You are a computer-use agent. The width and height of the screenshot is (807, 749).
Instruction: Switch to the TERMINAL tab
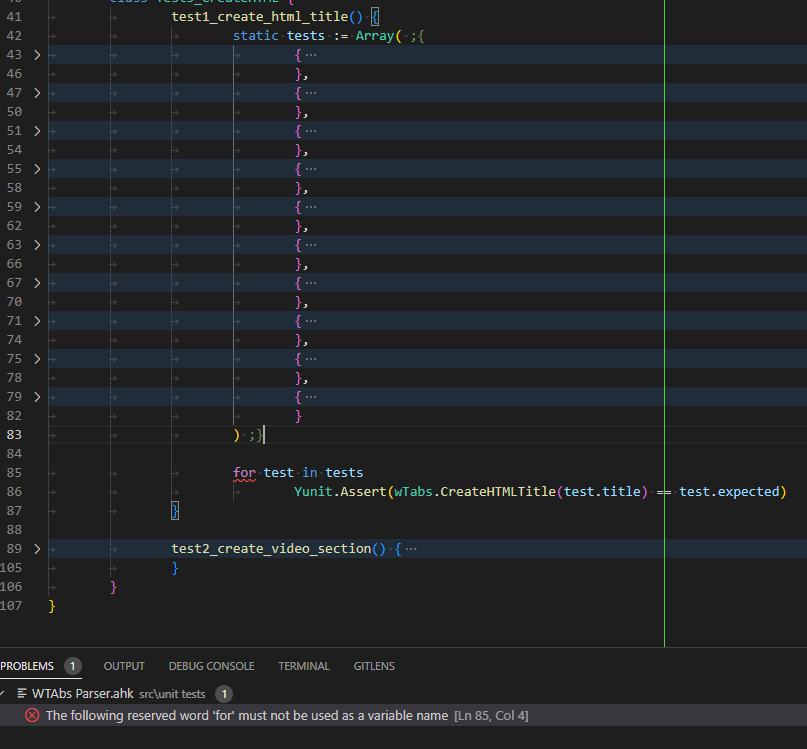(x=303, y=665)
